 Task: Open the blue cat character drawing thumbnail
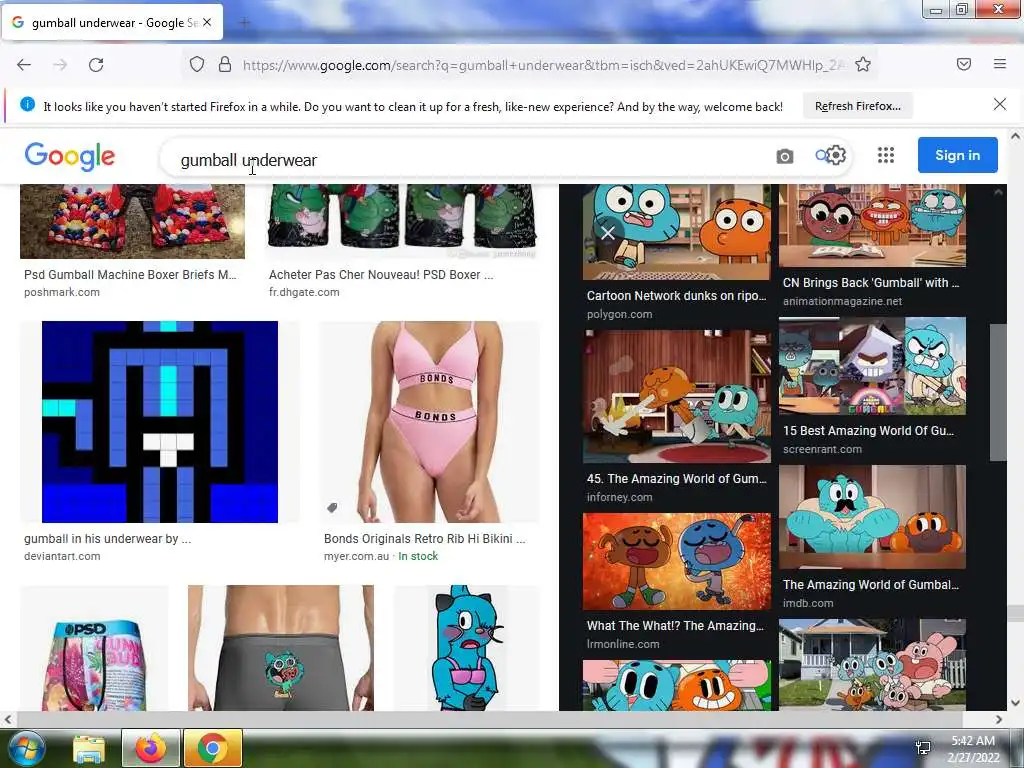click(x=466, y=648)
